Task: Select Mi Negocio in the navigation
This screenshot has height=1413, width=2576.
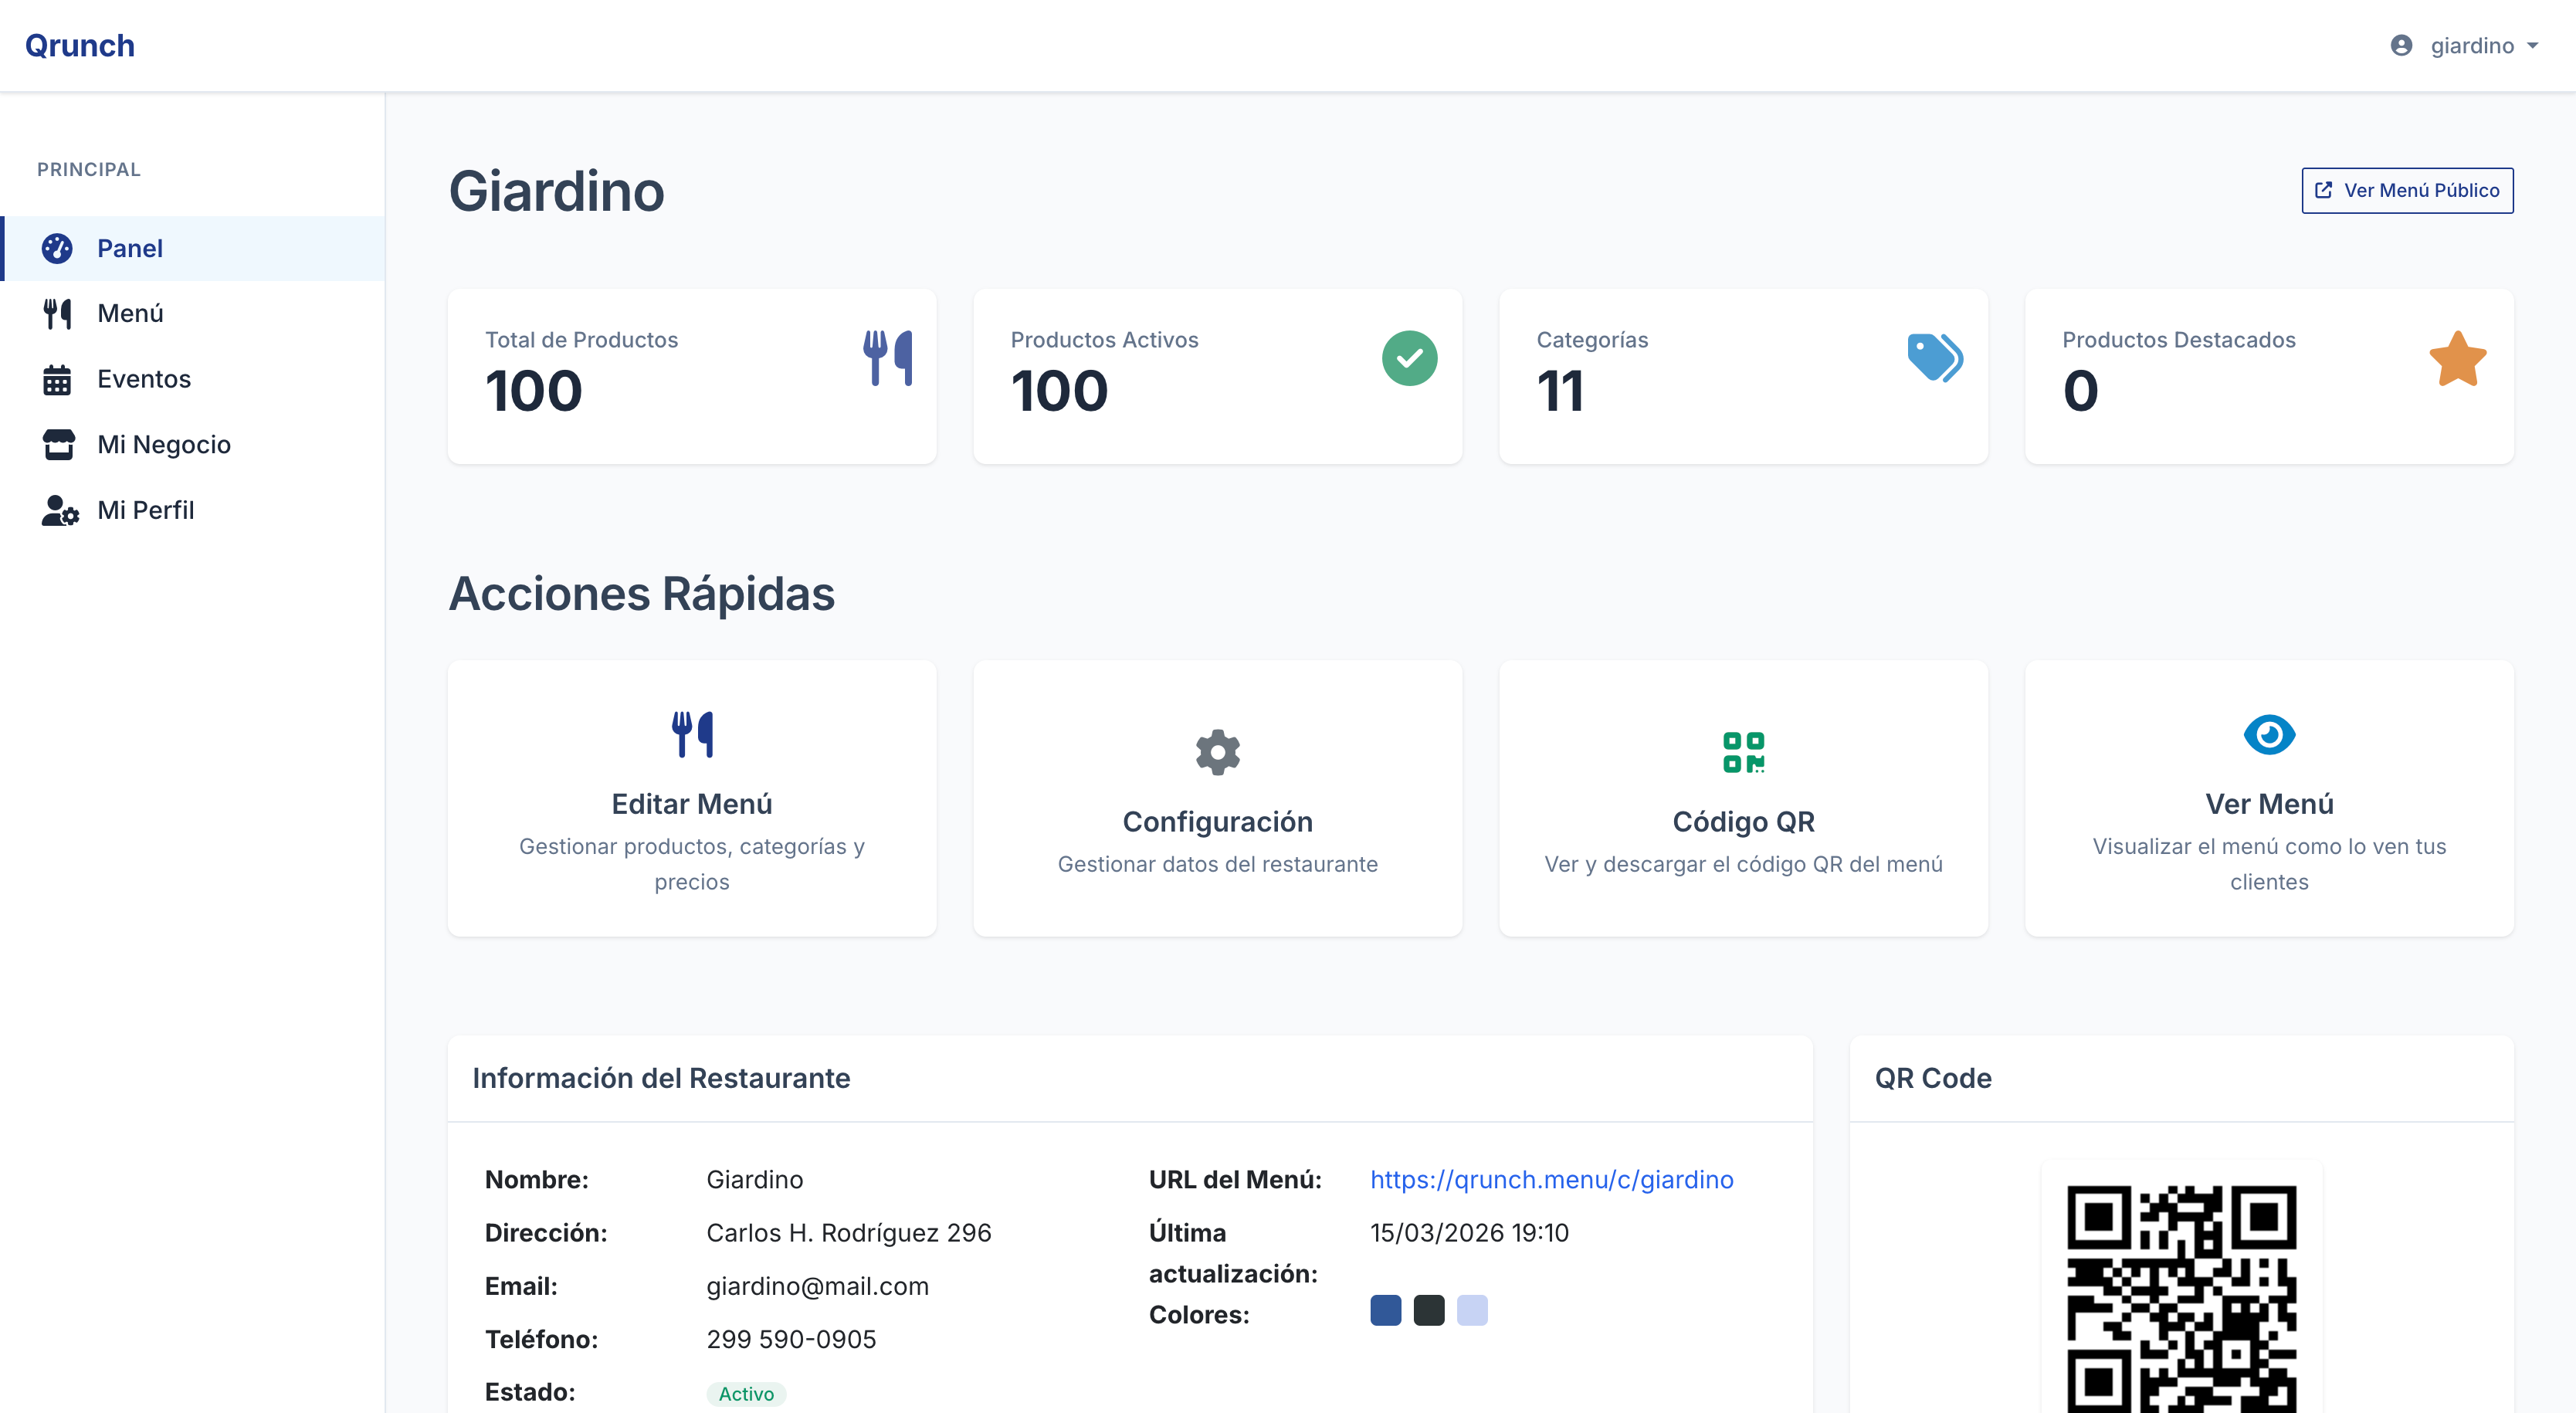Action: [x=164, y=444]
